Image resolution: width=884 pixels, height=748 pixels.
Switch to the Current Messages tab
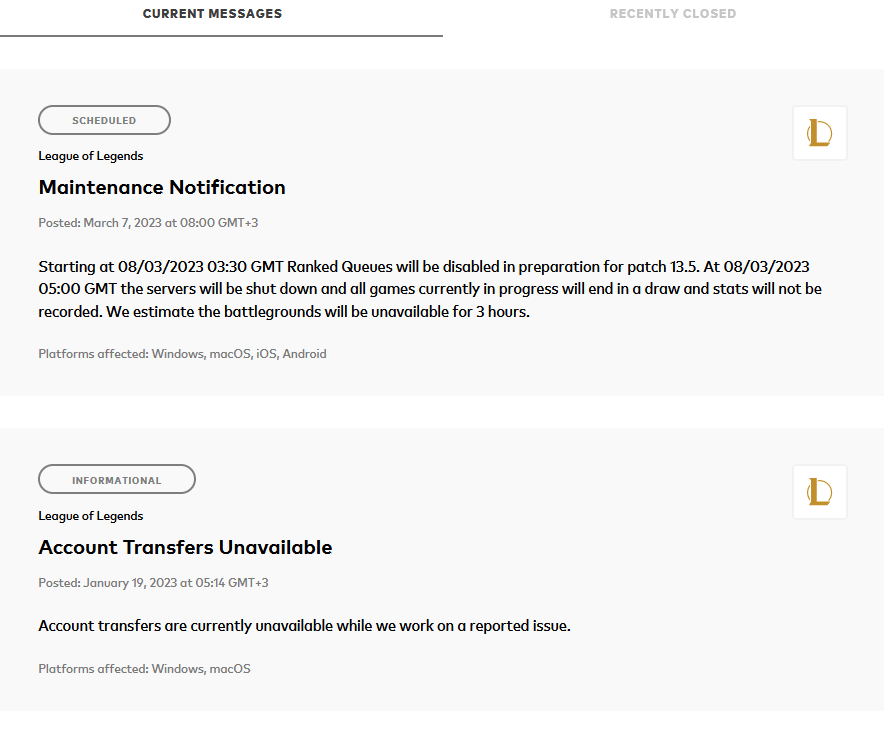click(213, 14)
